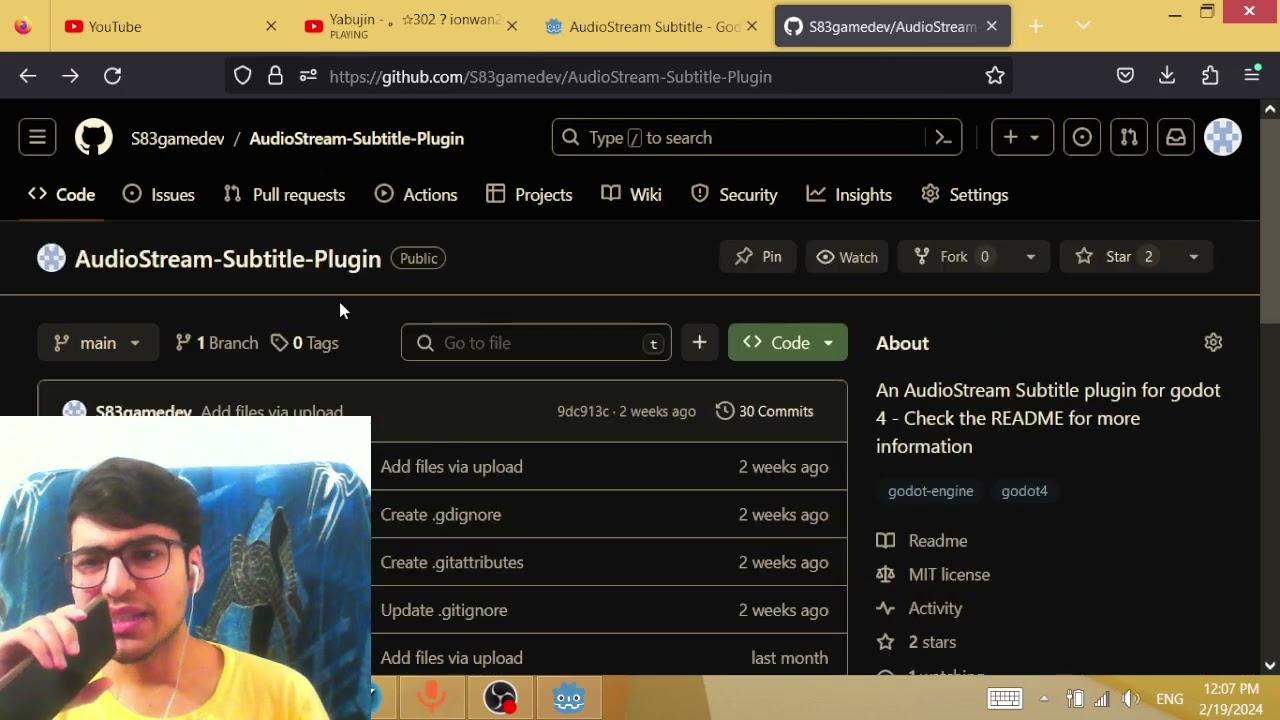Open the command palette icon in search bar
Image resolution: width=1280 pixels, height=720 pixels.
point(943,138)
